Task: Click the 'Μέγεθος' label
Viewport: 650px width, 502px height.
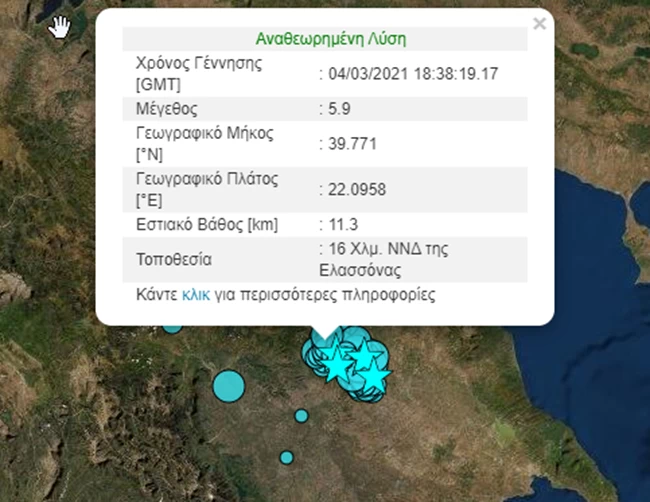Action: click(x=167, y=109)
